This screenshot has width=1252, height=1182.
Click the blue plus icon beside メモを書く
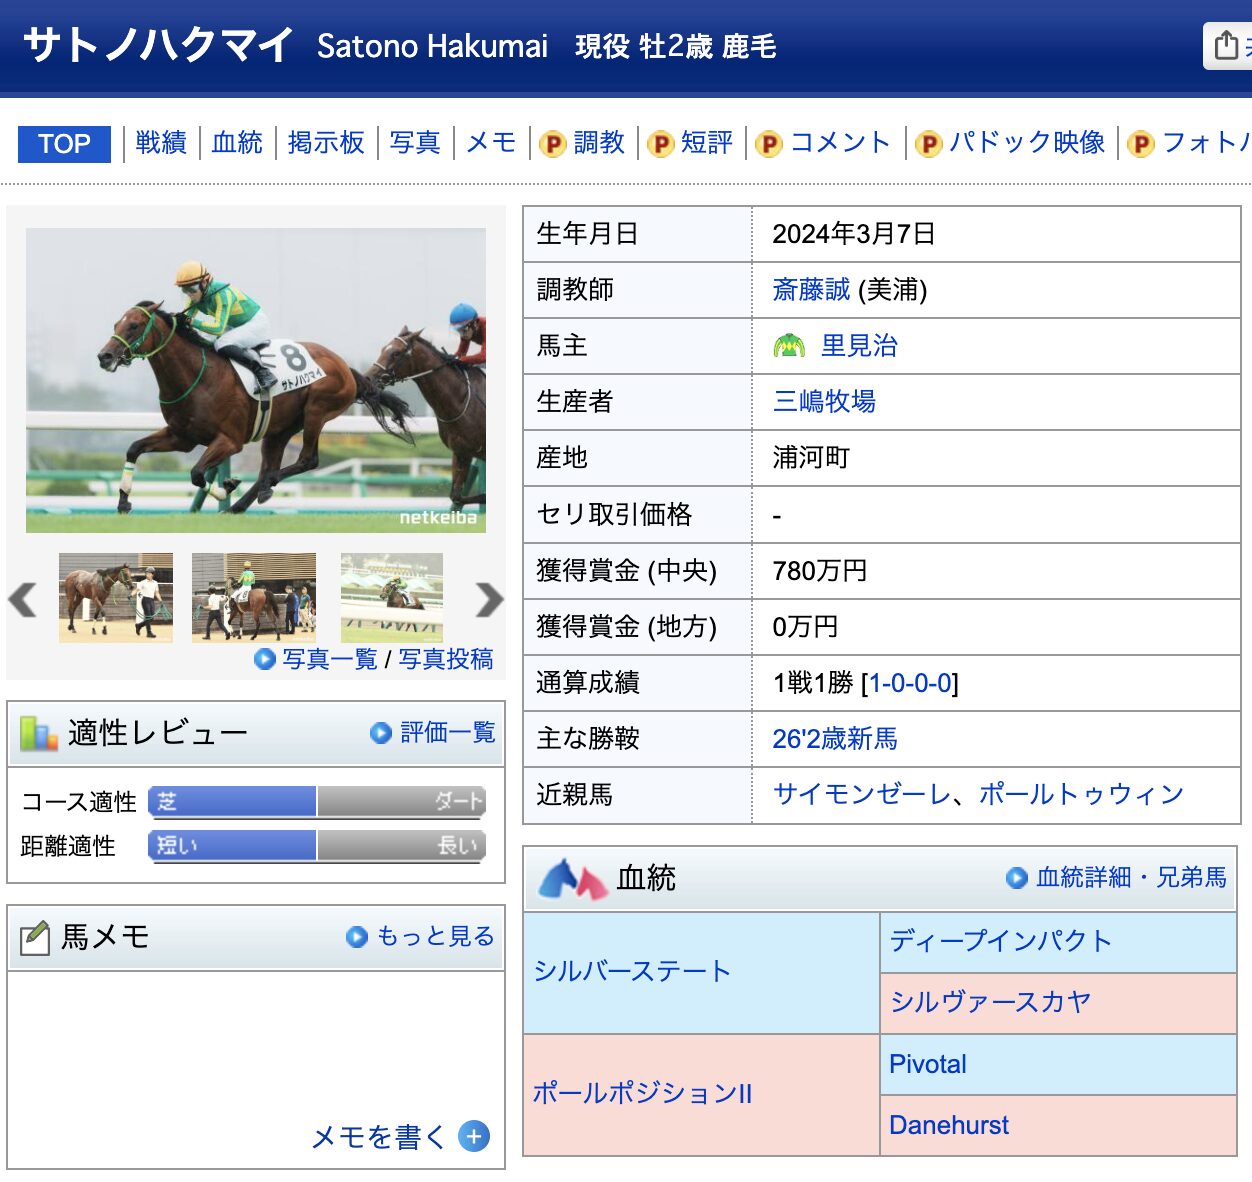coord(474,1137)
